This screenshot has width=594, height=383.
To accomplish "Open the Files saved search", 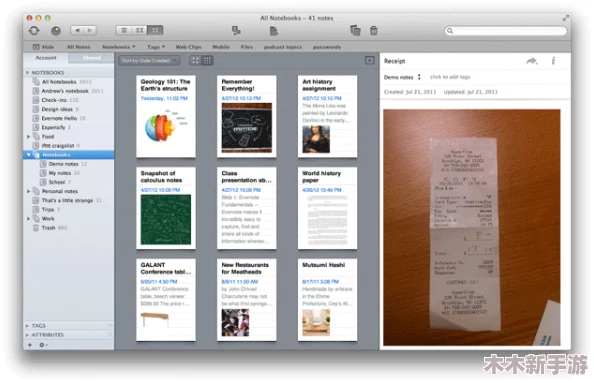I will pyautogui.click(x=247, y=47).
